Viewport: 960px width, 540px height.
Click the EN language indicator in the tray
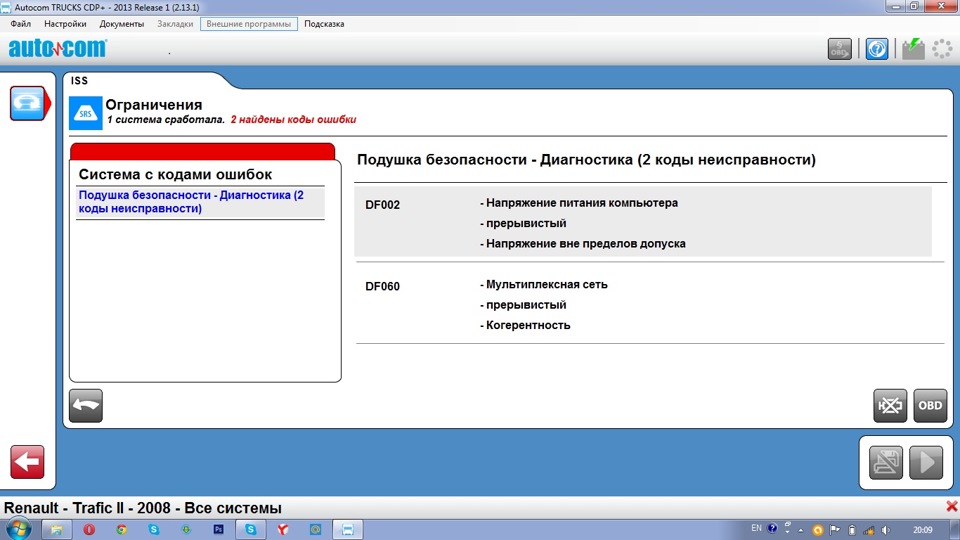[756, 528]
